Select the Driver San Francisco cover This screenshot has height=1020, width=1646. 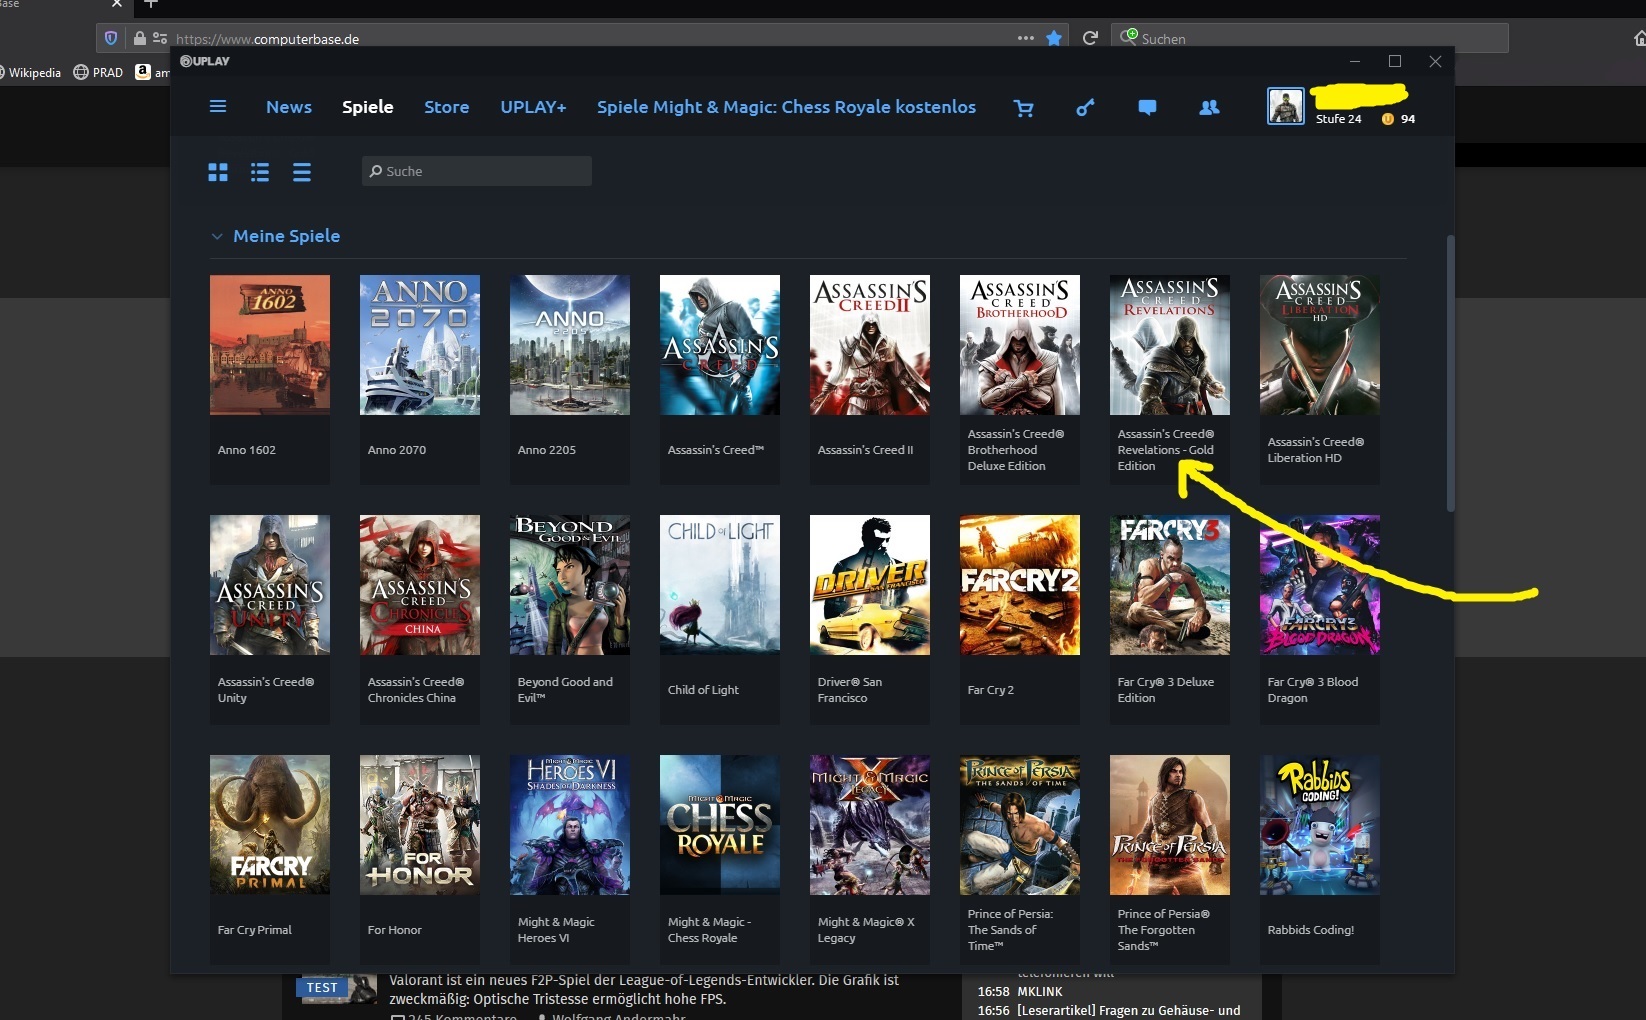[x=870, y=585]
